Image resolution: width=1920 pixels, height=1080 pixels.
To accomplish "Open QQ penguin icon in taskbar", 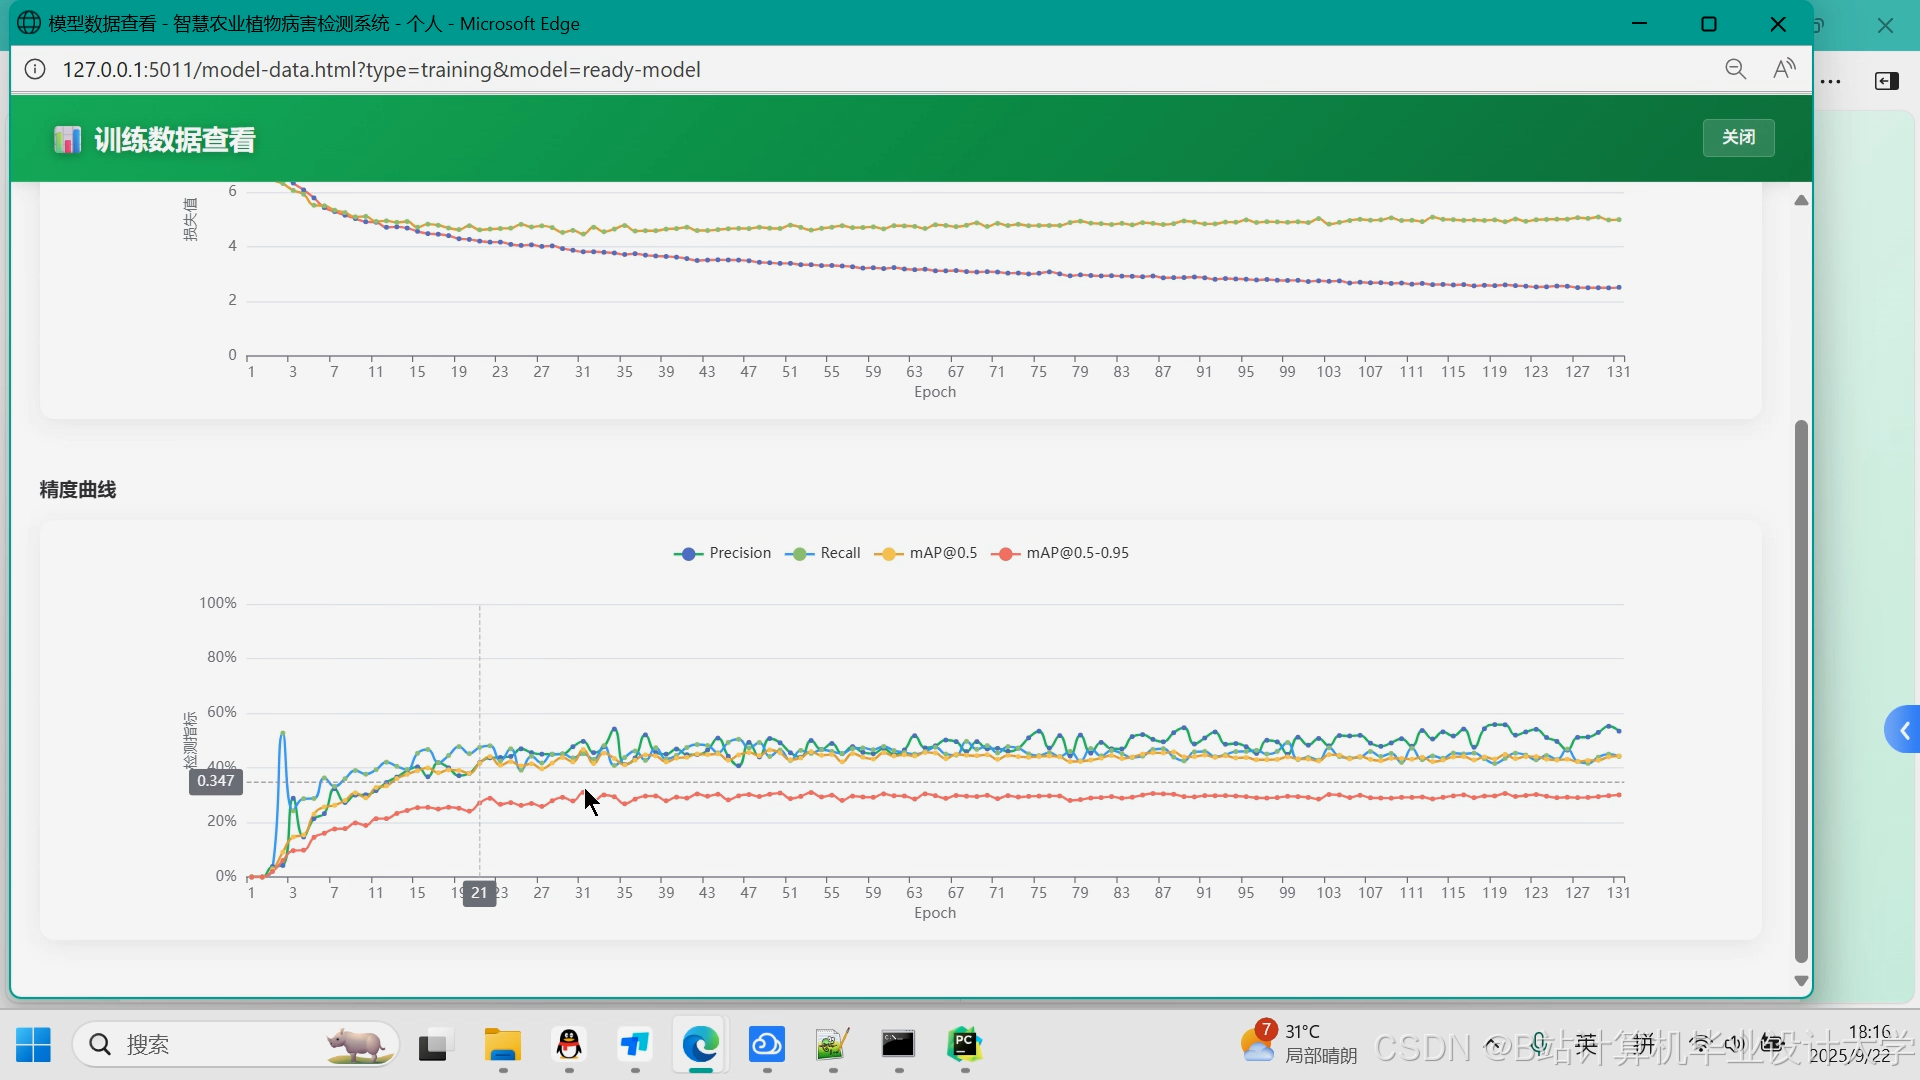I will click(x=569, y=1045).
